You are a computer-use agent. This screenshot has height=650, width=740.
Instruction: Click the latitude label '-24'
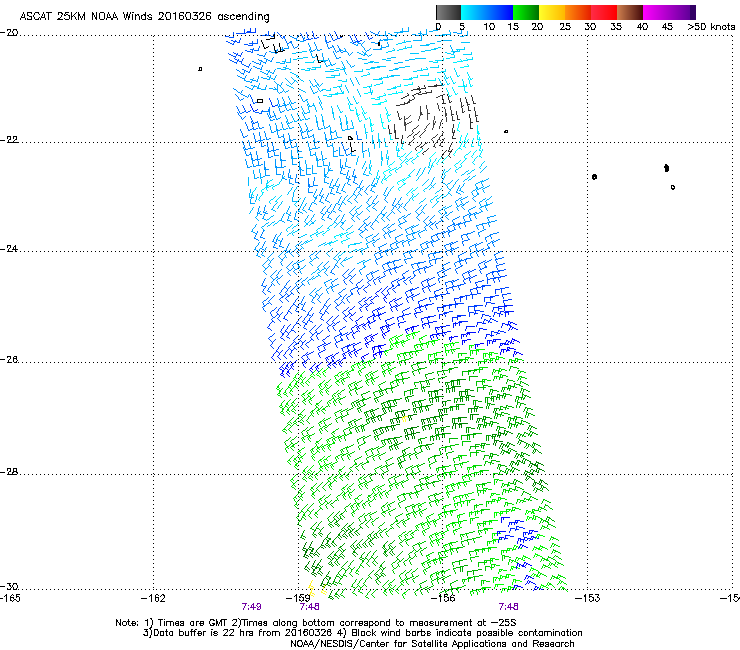(x=9, y=249)
